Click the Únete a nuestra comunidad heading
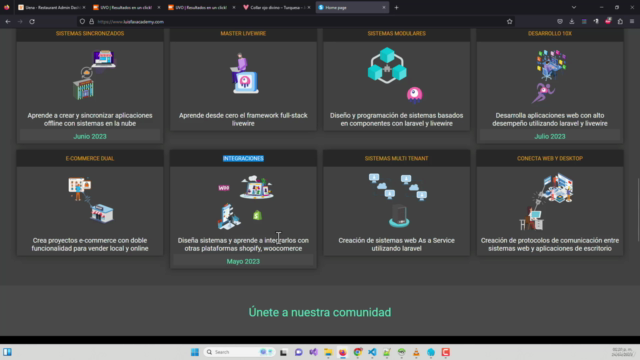The image size is (640, 360). [320, 312]
